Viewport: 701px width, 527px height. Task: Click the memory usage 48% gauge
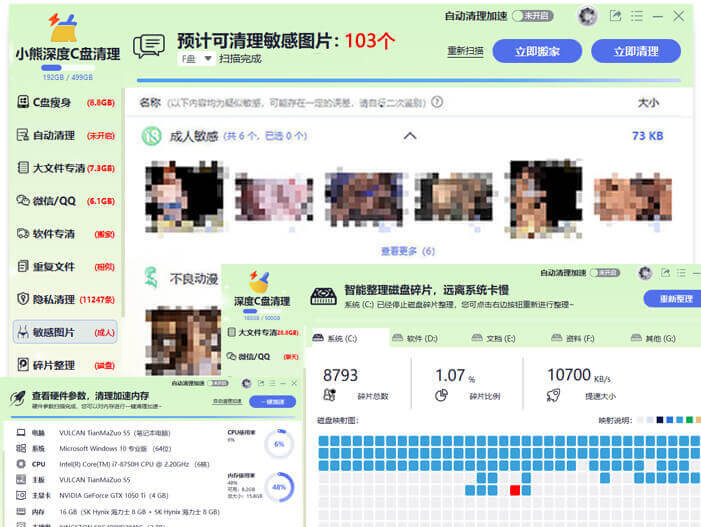(279, 487)
